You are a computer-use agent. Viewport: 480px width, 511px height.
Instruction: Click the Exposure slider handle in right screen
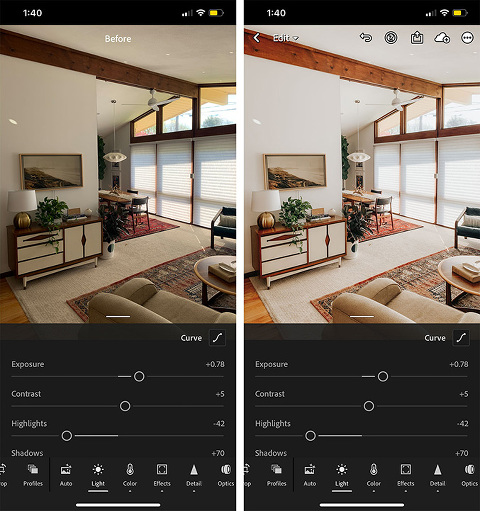[x=383, y=377]
